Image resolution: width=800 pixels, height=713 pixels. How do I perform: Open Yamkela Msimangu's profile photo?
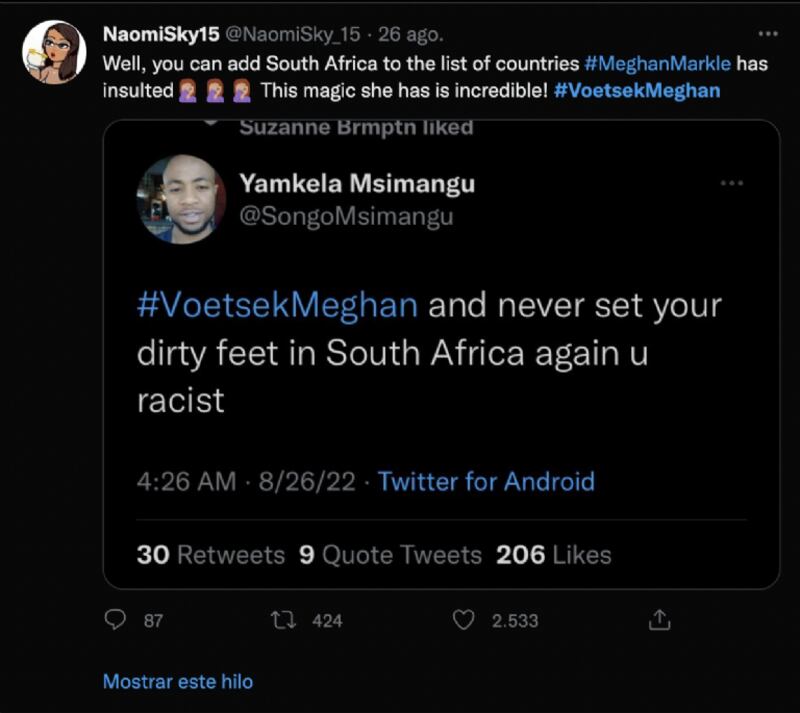point(181,199)
